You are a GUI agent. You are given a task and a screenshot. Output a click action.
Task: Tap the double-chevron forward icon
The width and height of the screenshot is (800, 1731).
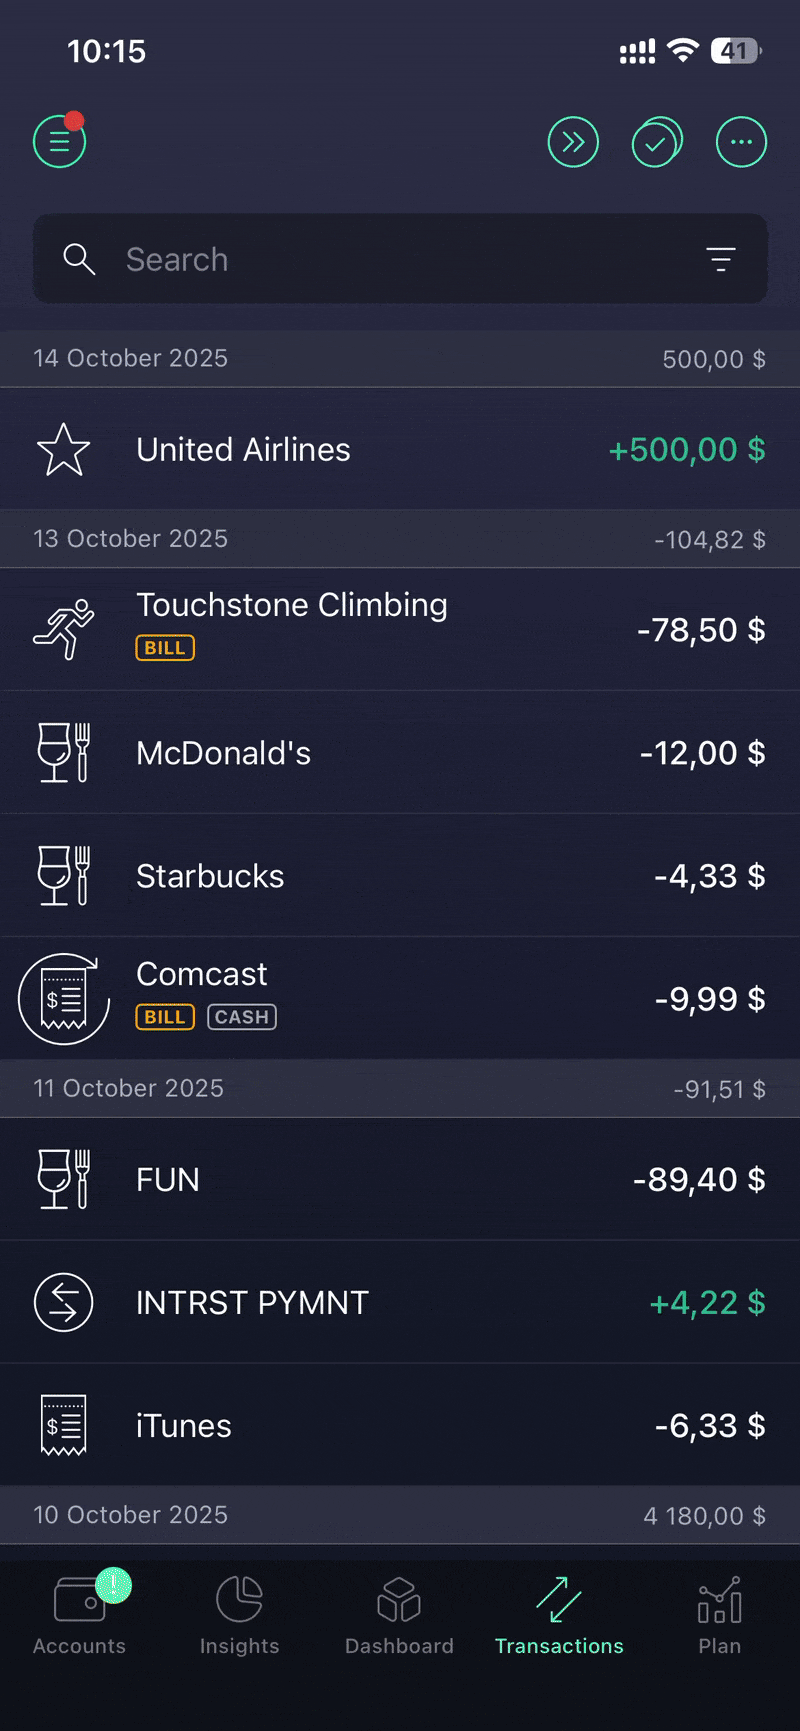click(573, 142)
